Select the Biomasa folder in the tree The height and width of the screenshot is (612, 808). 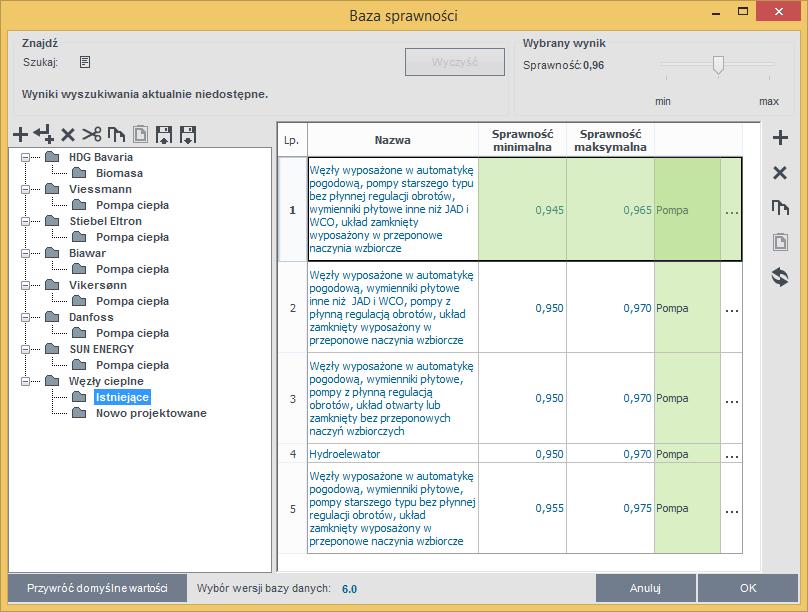tap(119, 173)
